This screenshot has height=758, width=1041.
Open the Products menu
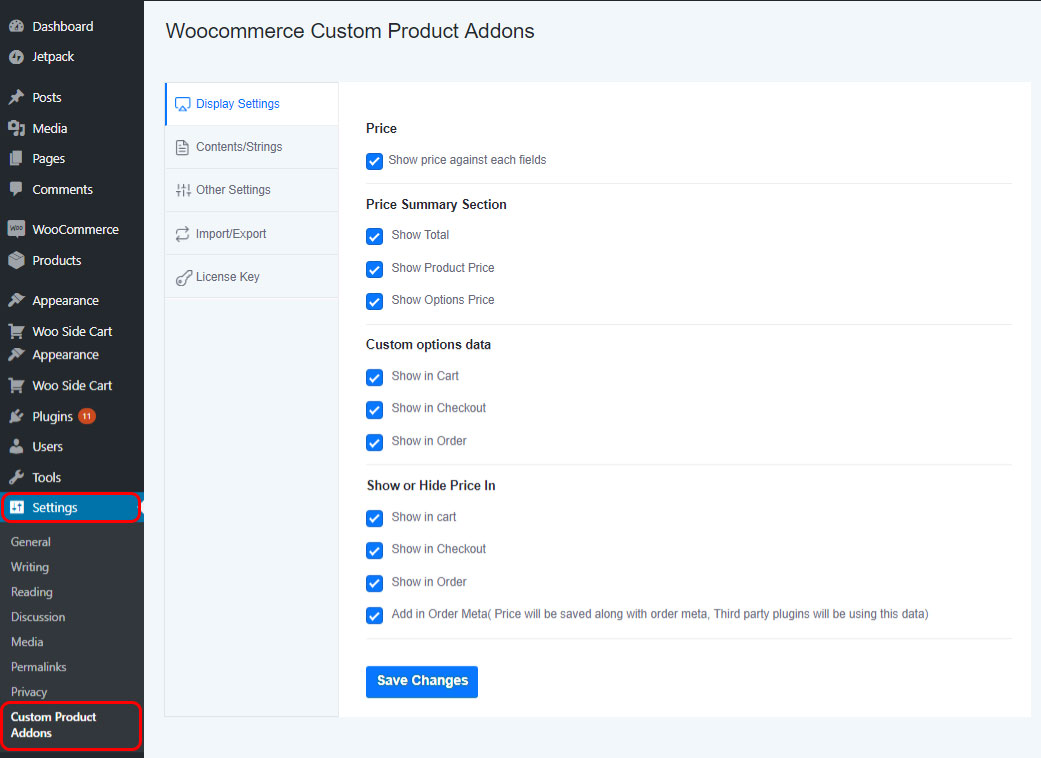72,260
